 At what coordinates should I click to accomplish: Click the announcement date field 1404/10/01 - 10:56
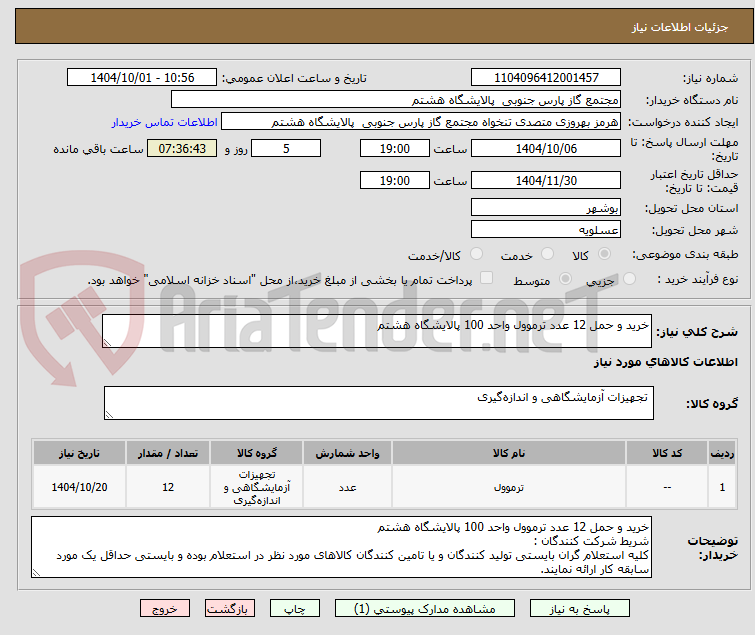tap(142, 78)
